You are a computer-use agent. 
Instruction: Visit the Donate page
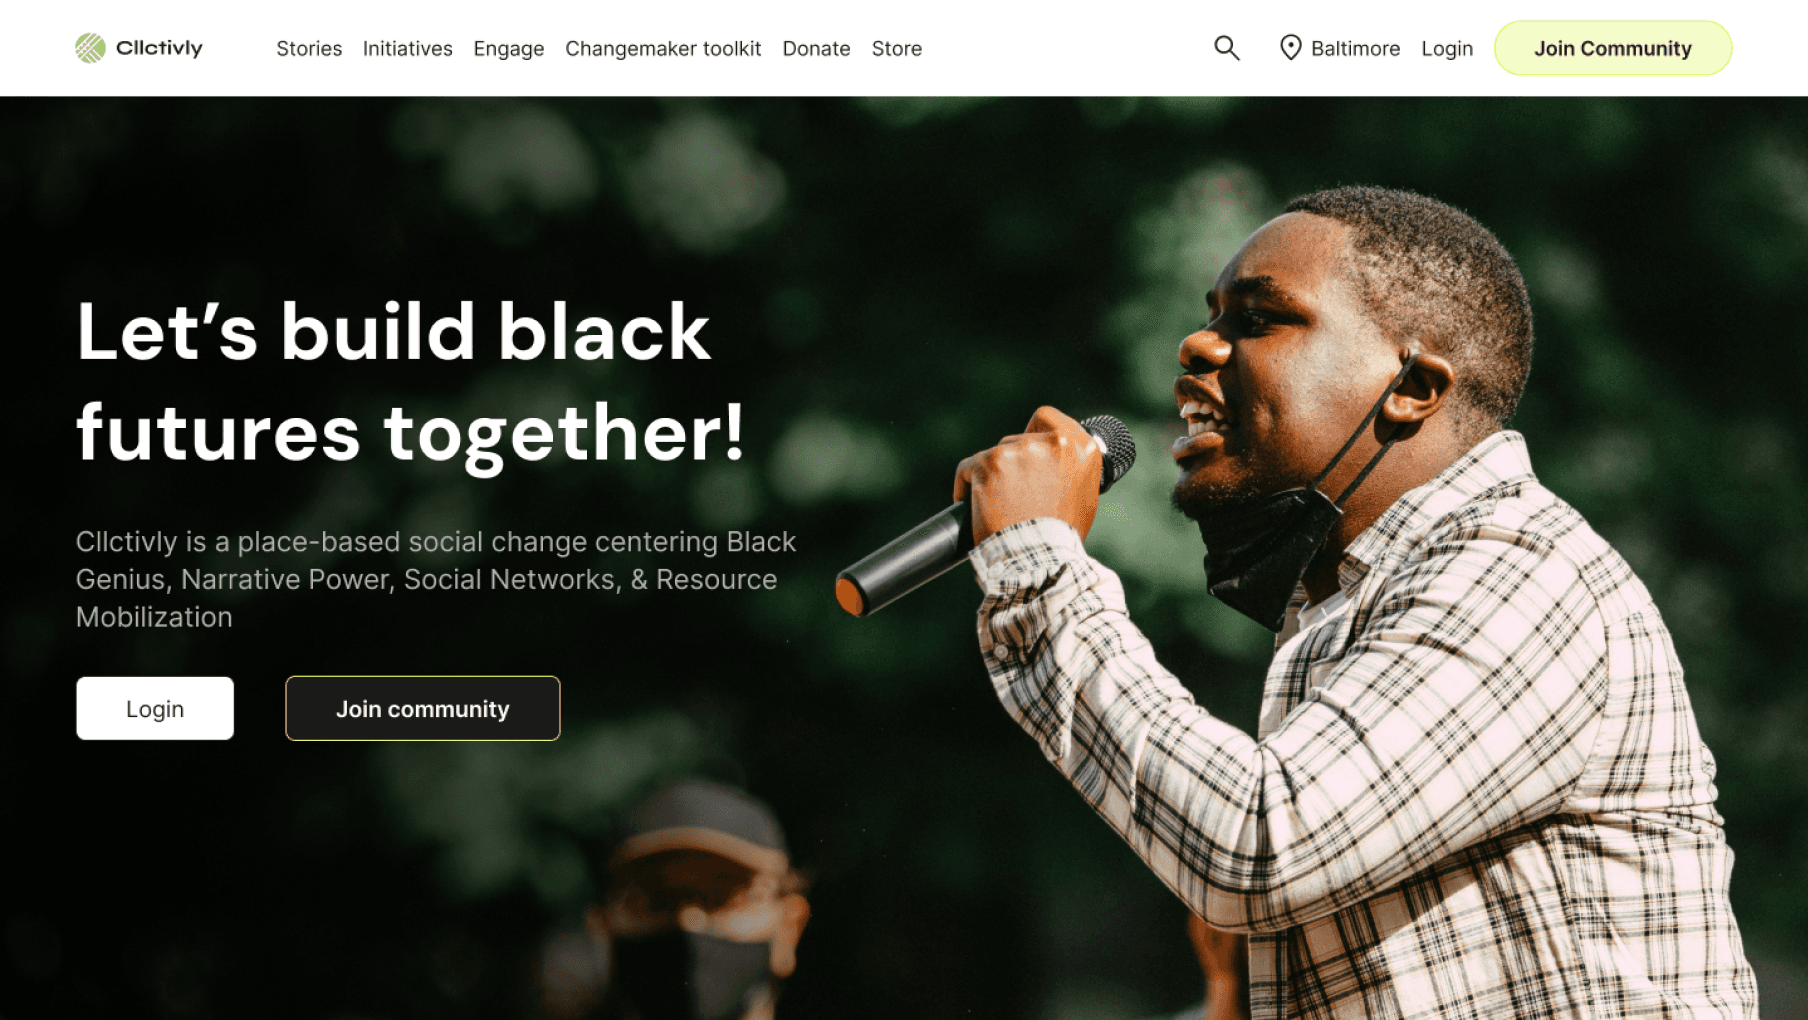[x=816, y=48]
